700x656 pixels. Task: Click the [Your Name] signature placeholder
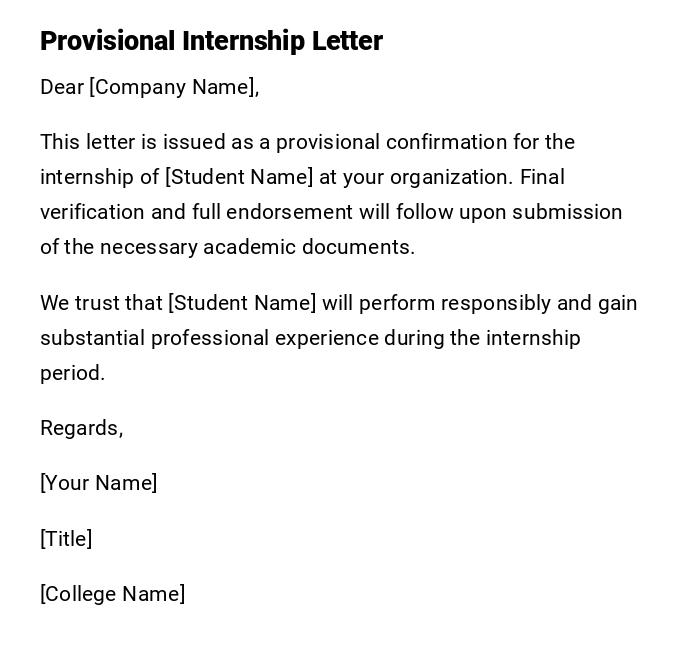(x=98, y=483)
